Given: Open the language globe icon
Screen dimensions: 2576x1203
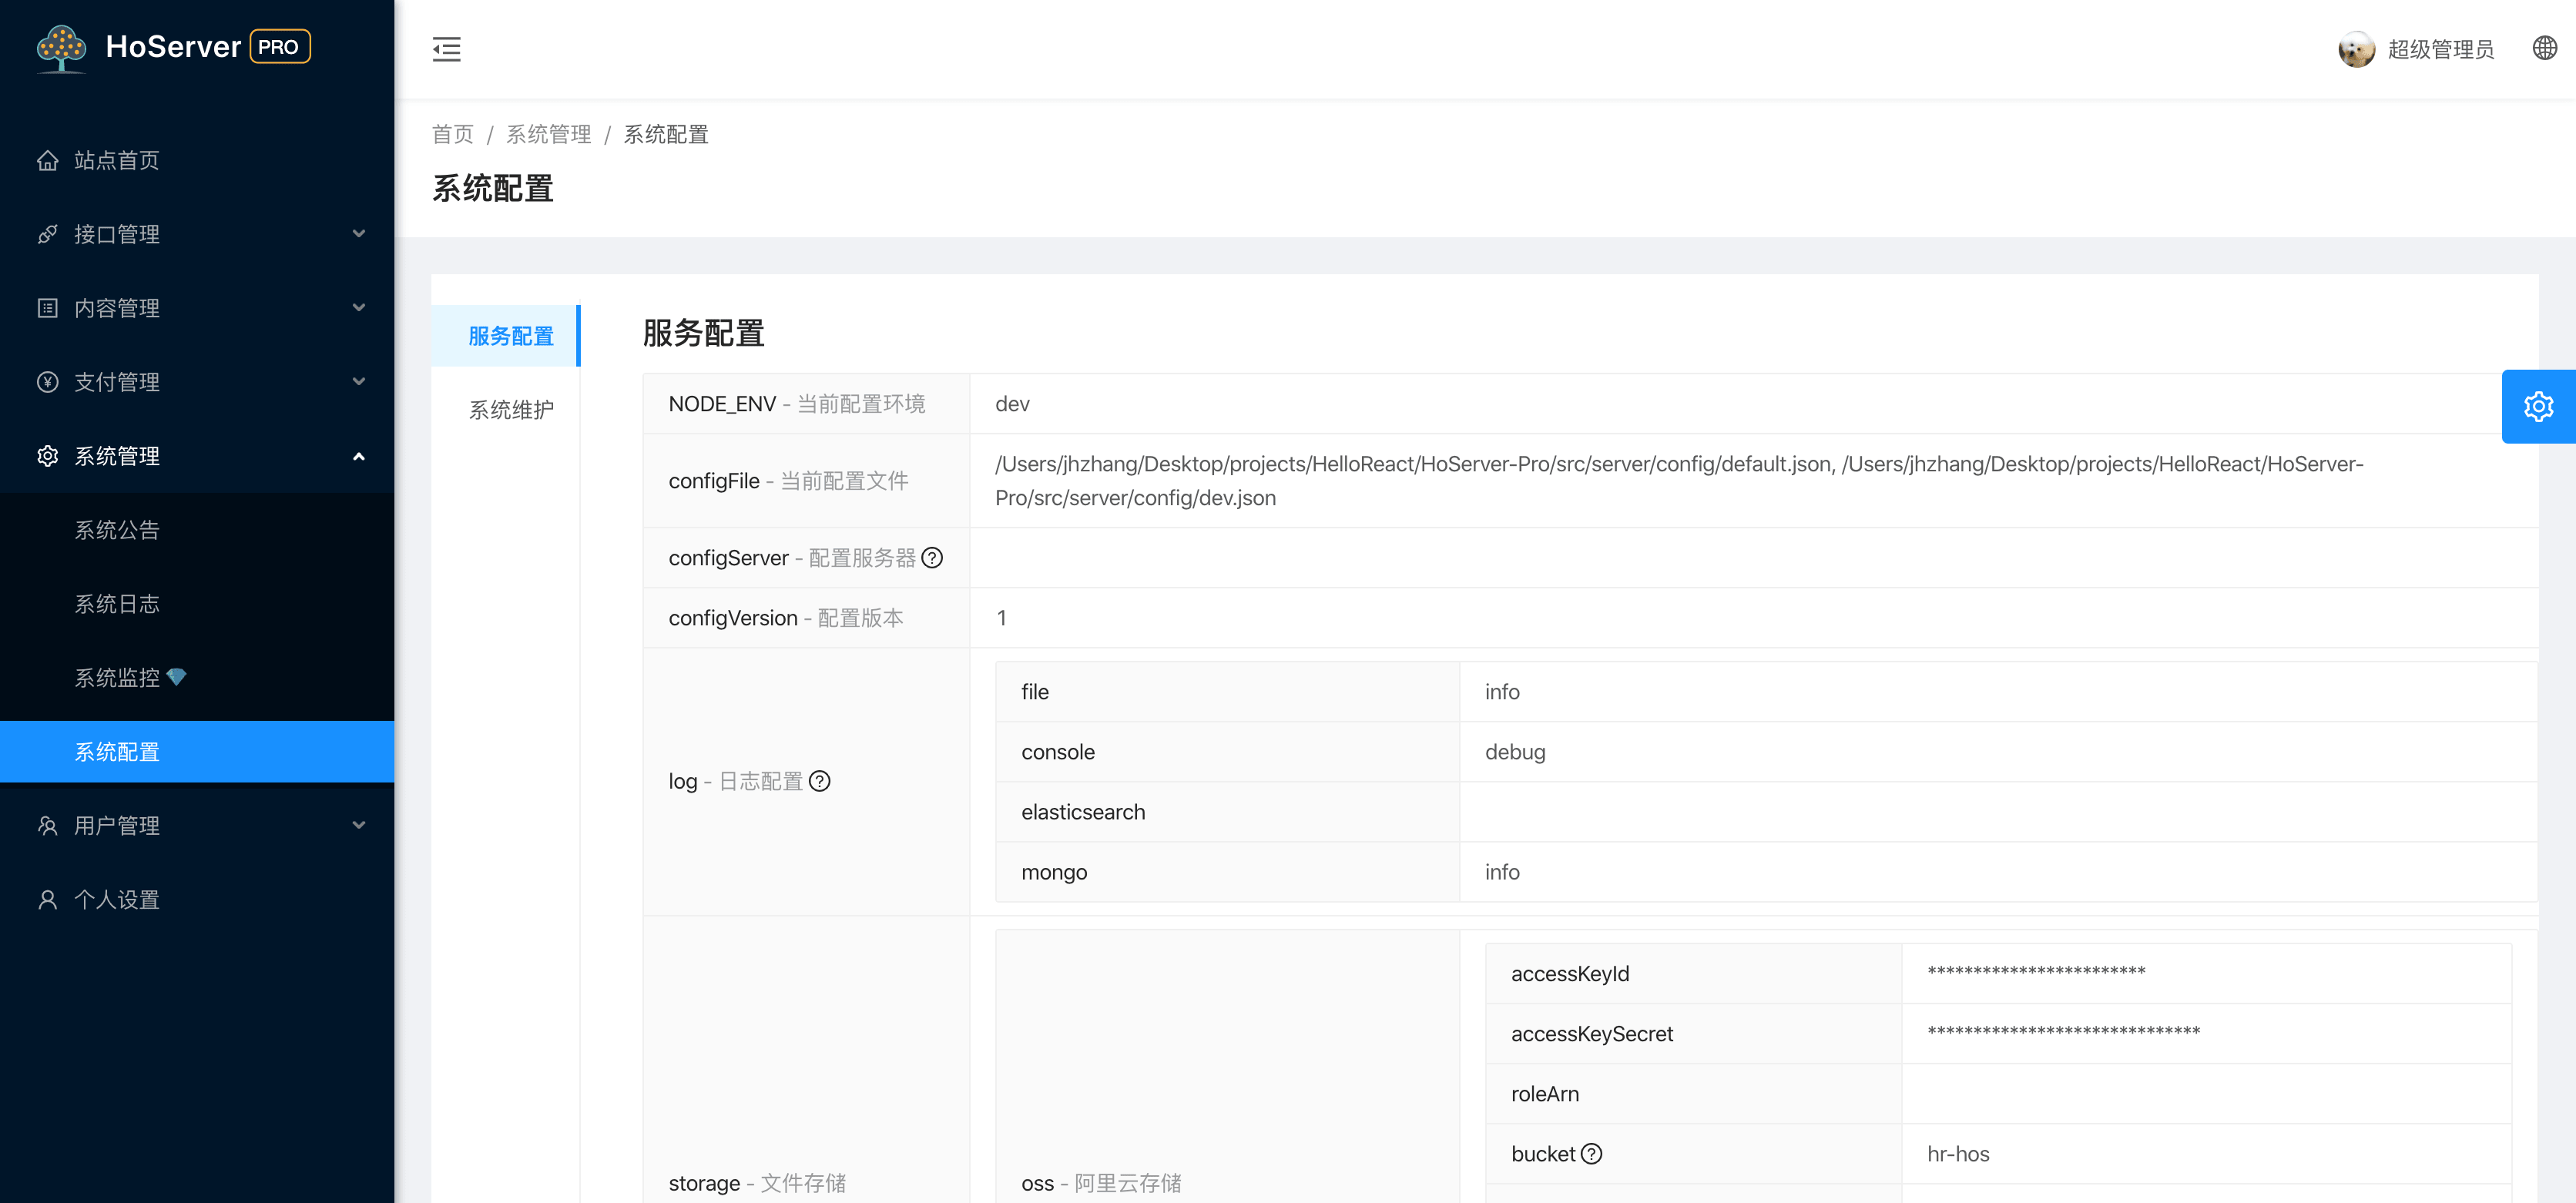Looking at the screenshot, I should coord(2545,48).
